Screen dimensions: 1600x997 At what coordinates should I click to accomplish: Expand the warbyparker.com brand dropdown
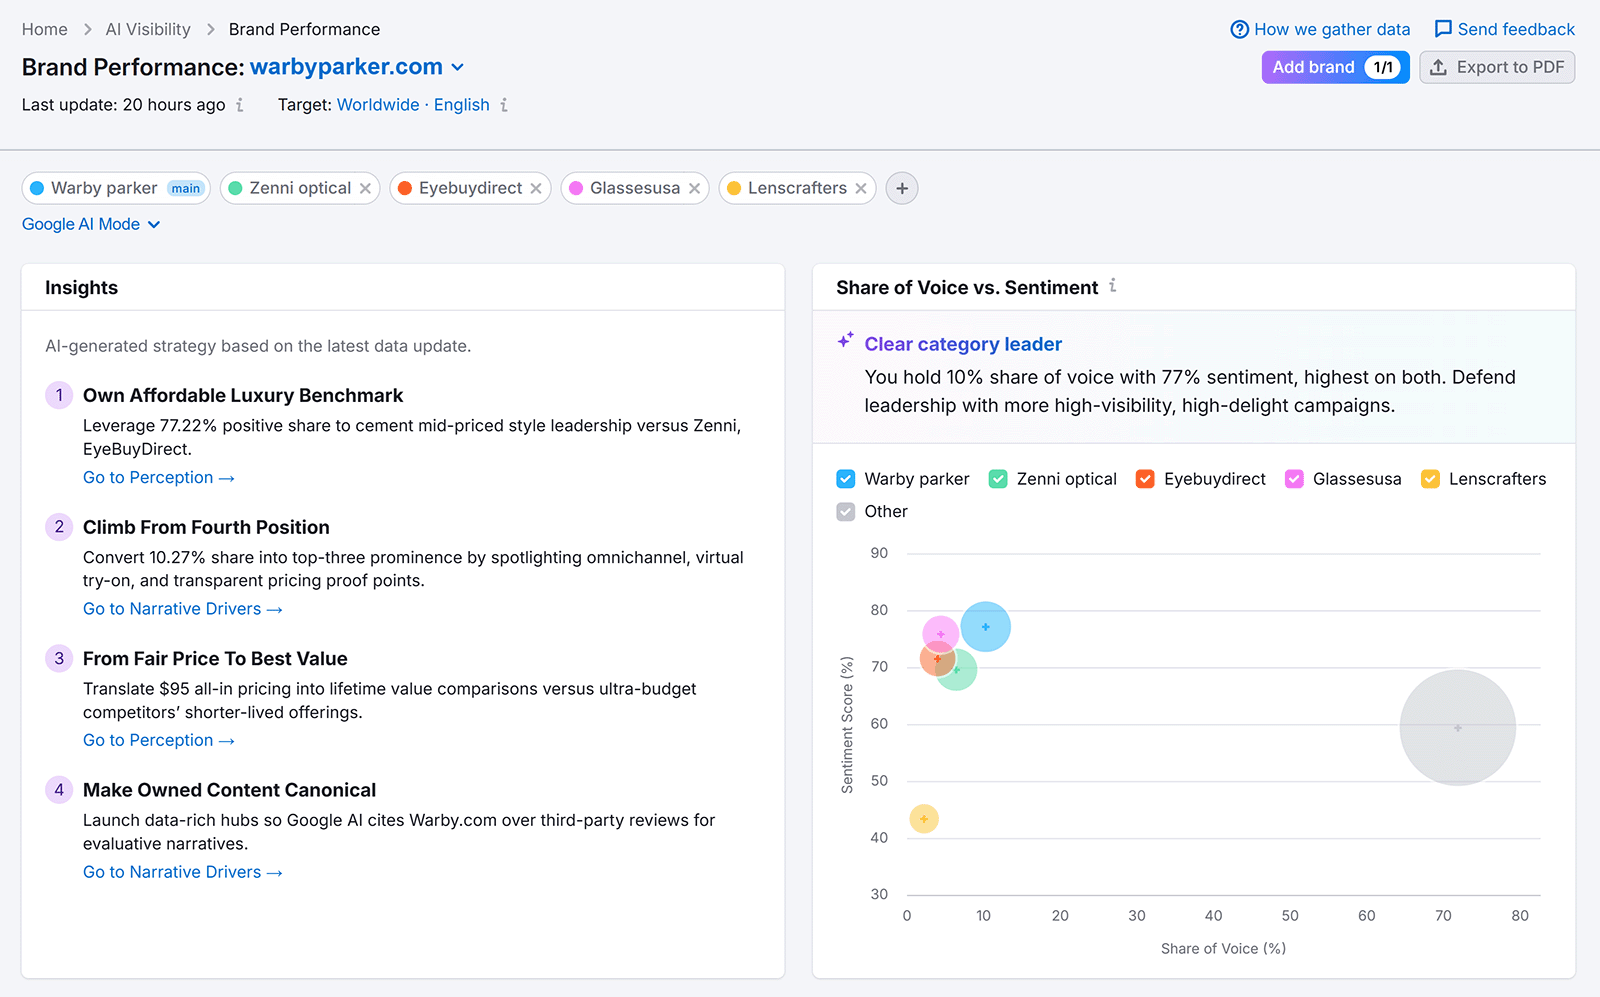pyautogui.click(x=459, y=67)
